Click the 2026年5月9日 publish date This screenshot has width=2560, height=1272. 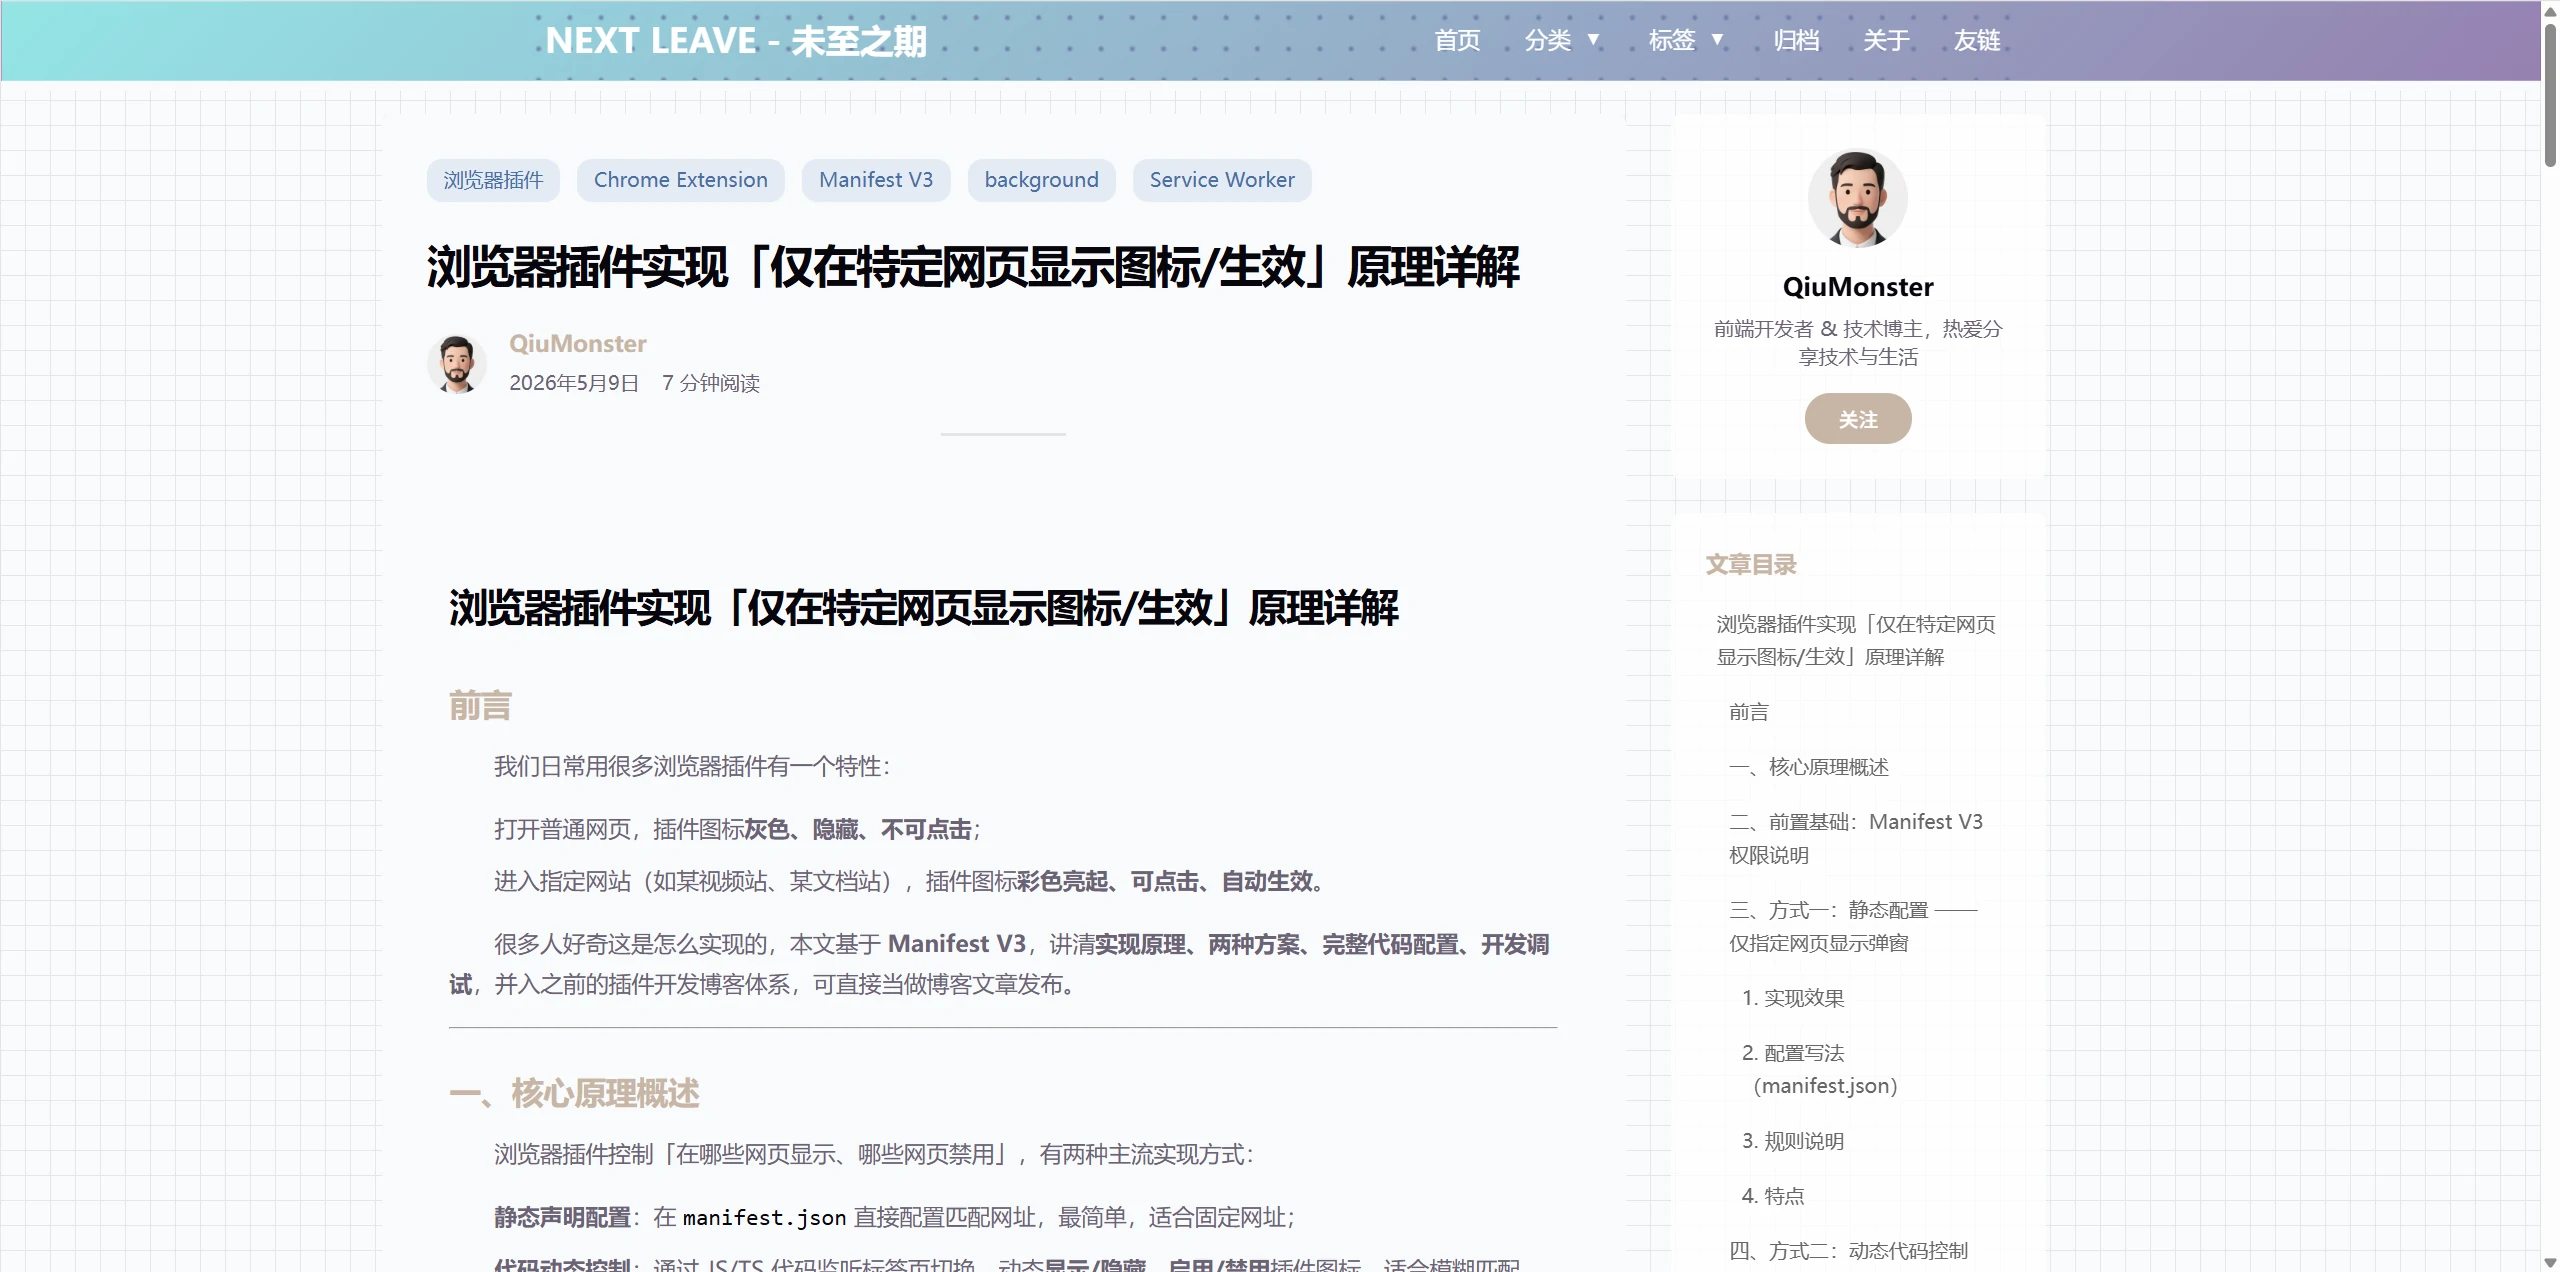pos(574,383)
